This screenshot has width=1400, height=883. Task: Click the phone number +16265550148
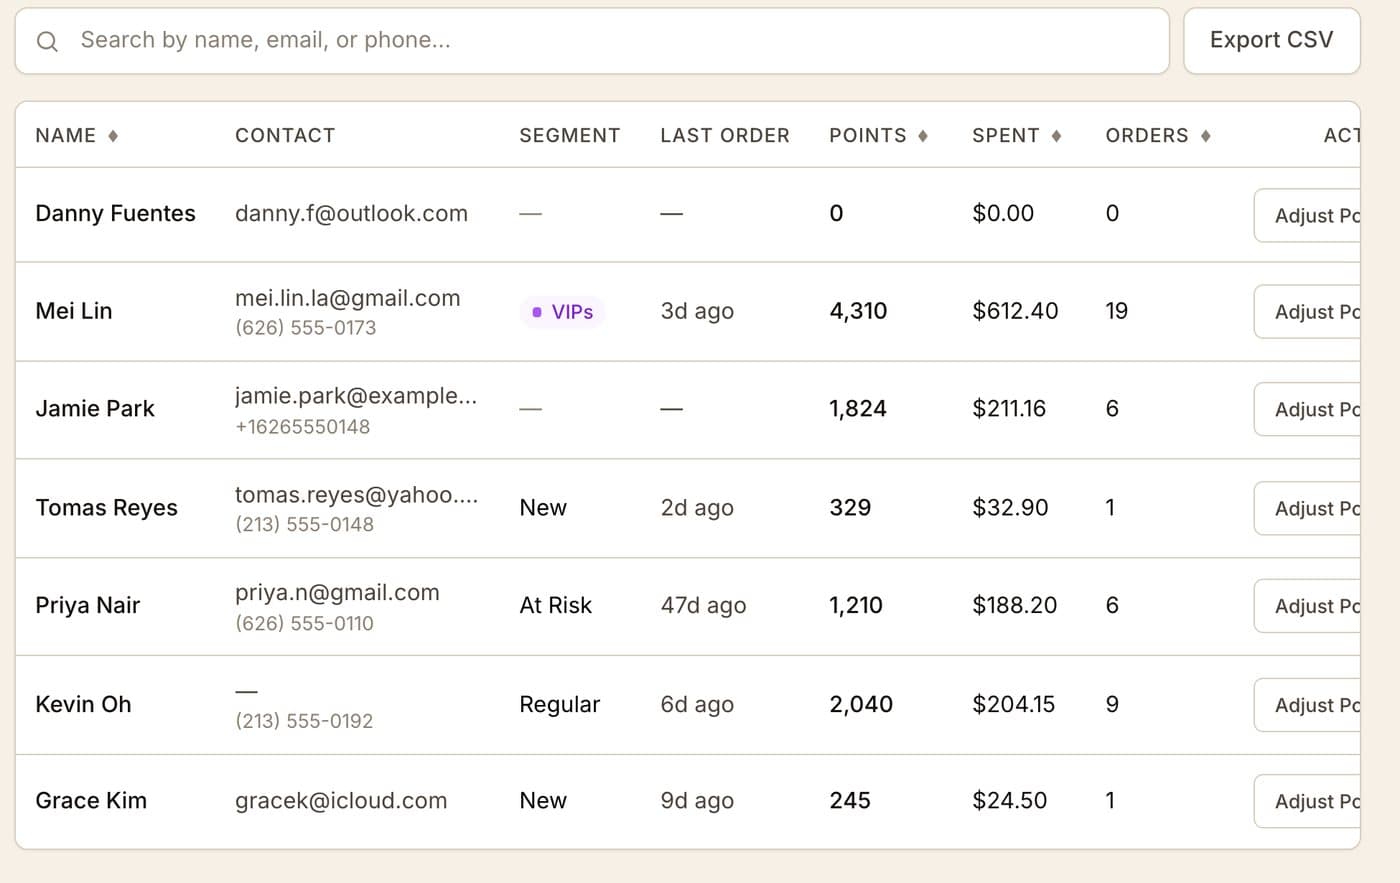click(x=303, y=426)
